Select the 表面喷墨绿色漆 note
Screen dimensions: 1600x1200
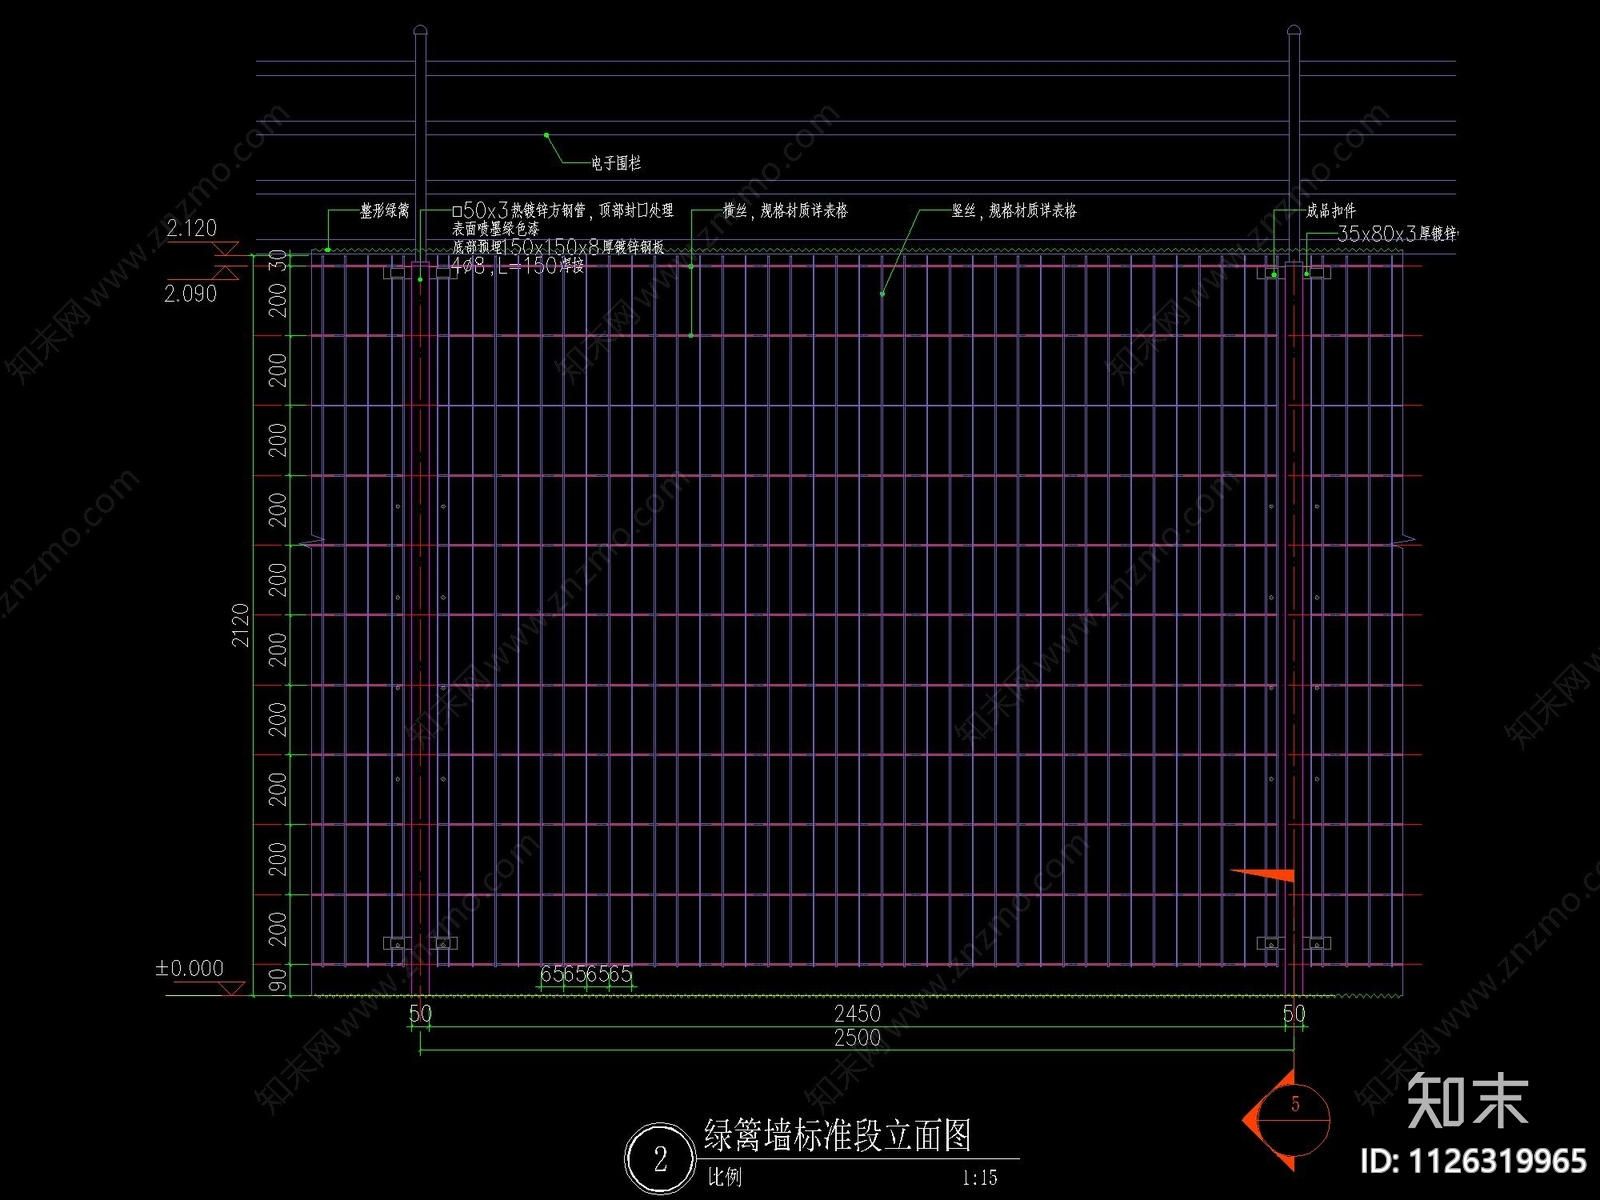pyautogui.click(x=495, y=229)
